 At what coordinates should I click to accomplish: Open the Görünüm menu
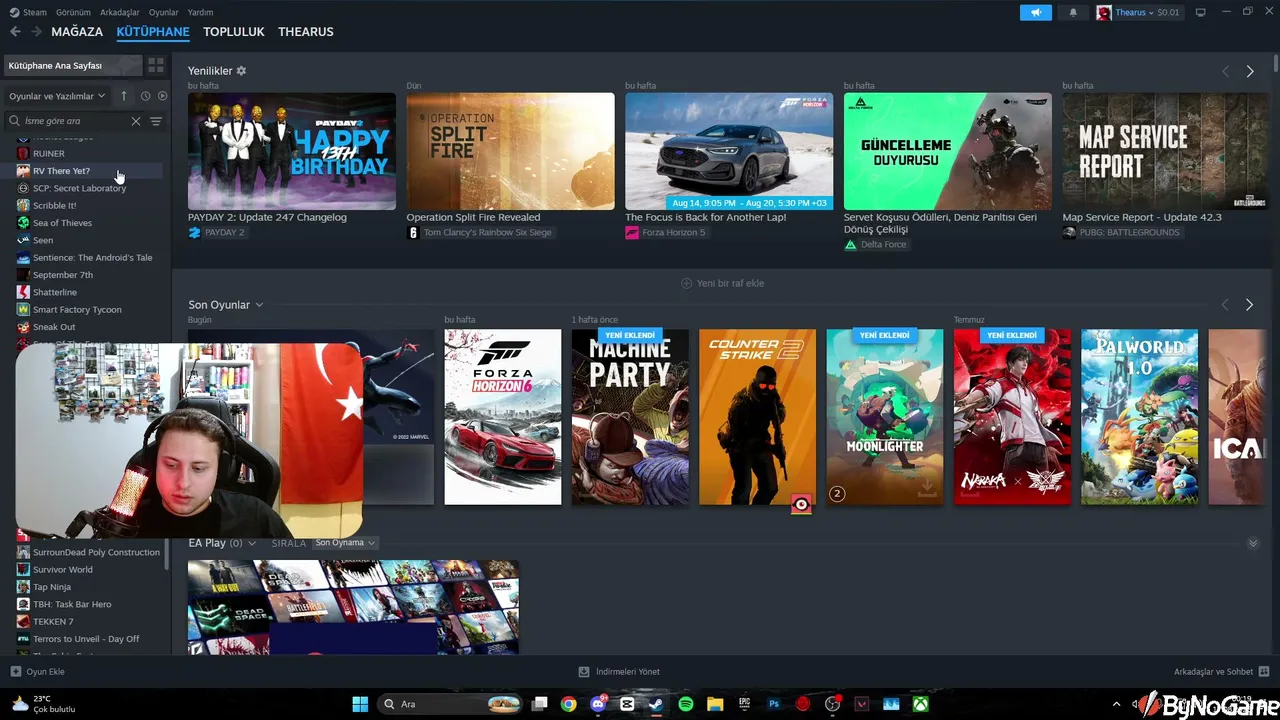point(73,12)
